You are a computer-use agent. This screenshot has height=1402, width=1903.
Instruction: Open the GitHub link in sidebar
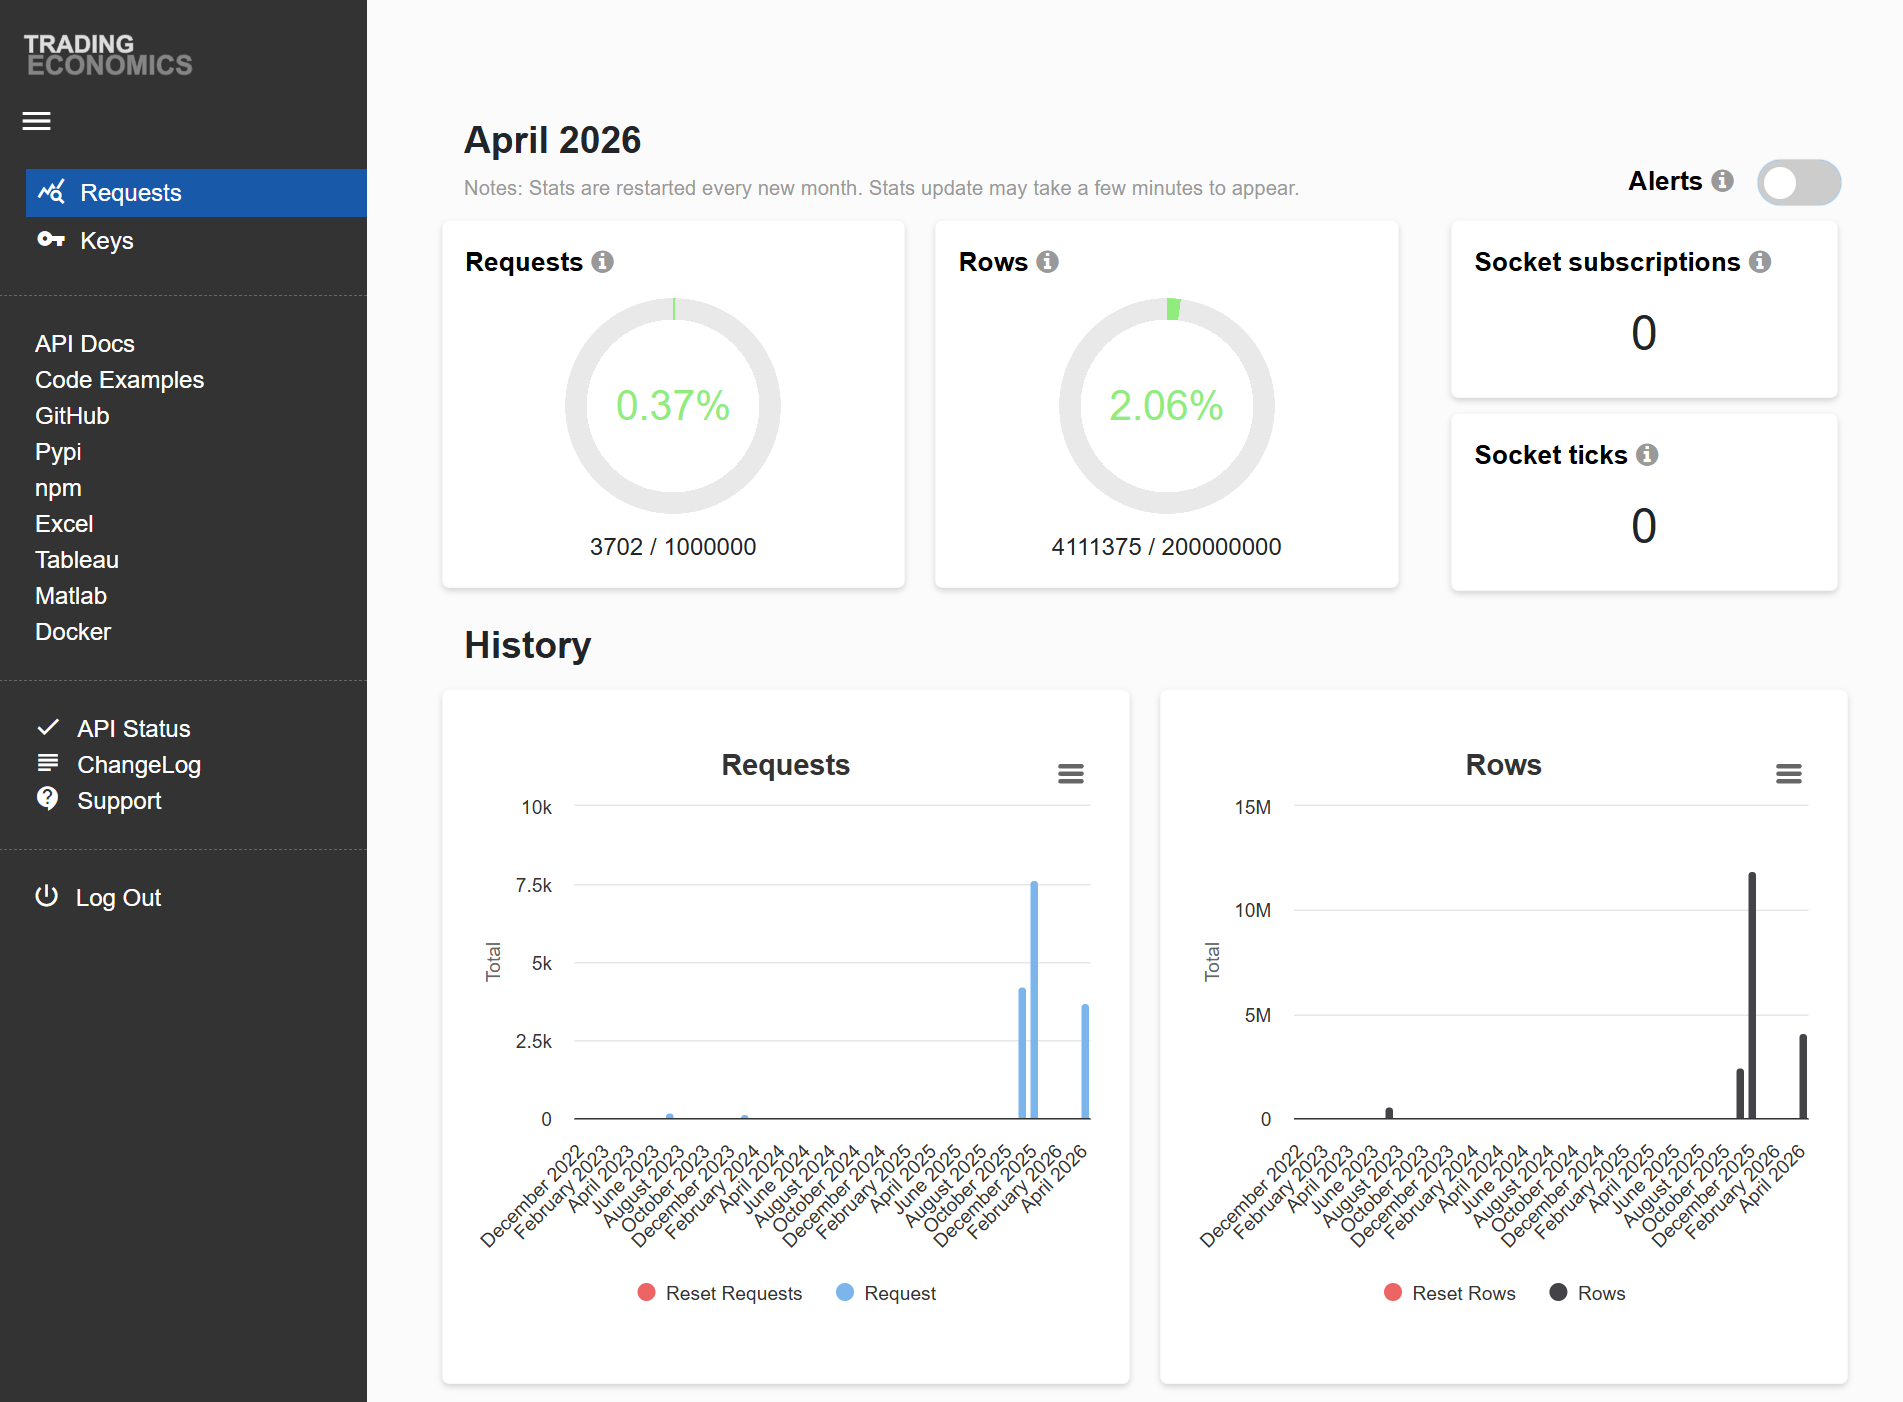coord(72,416)
